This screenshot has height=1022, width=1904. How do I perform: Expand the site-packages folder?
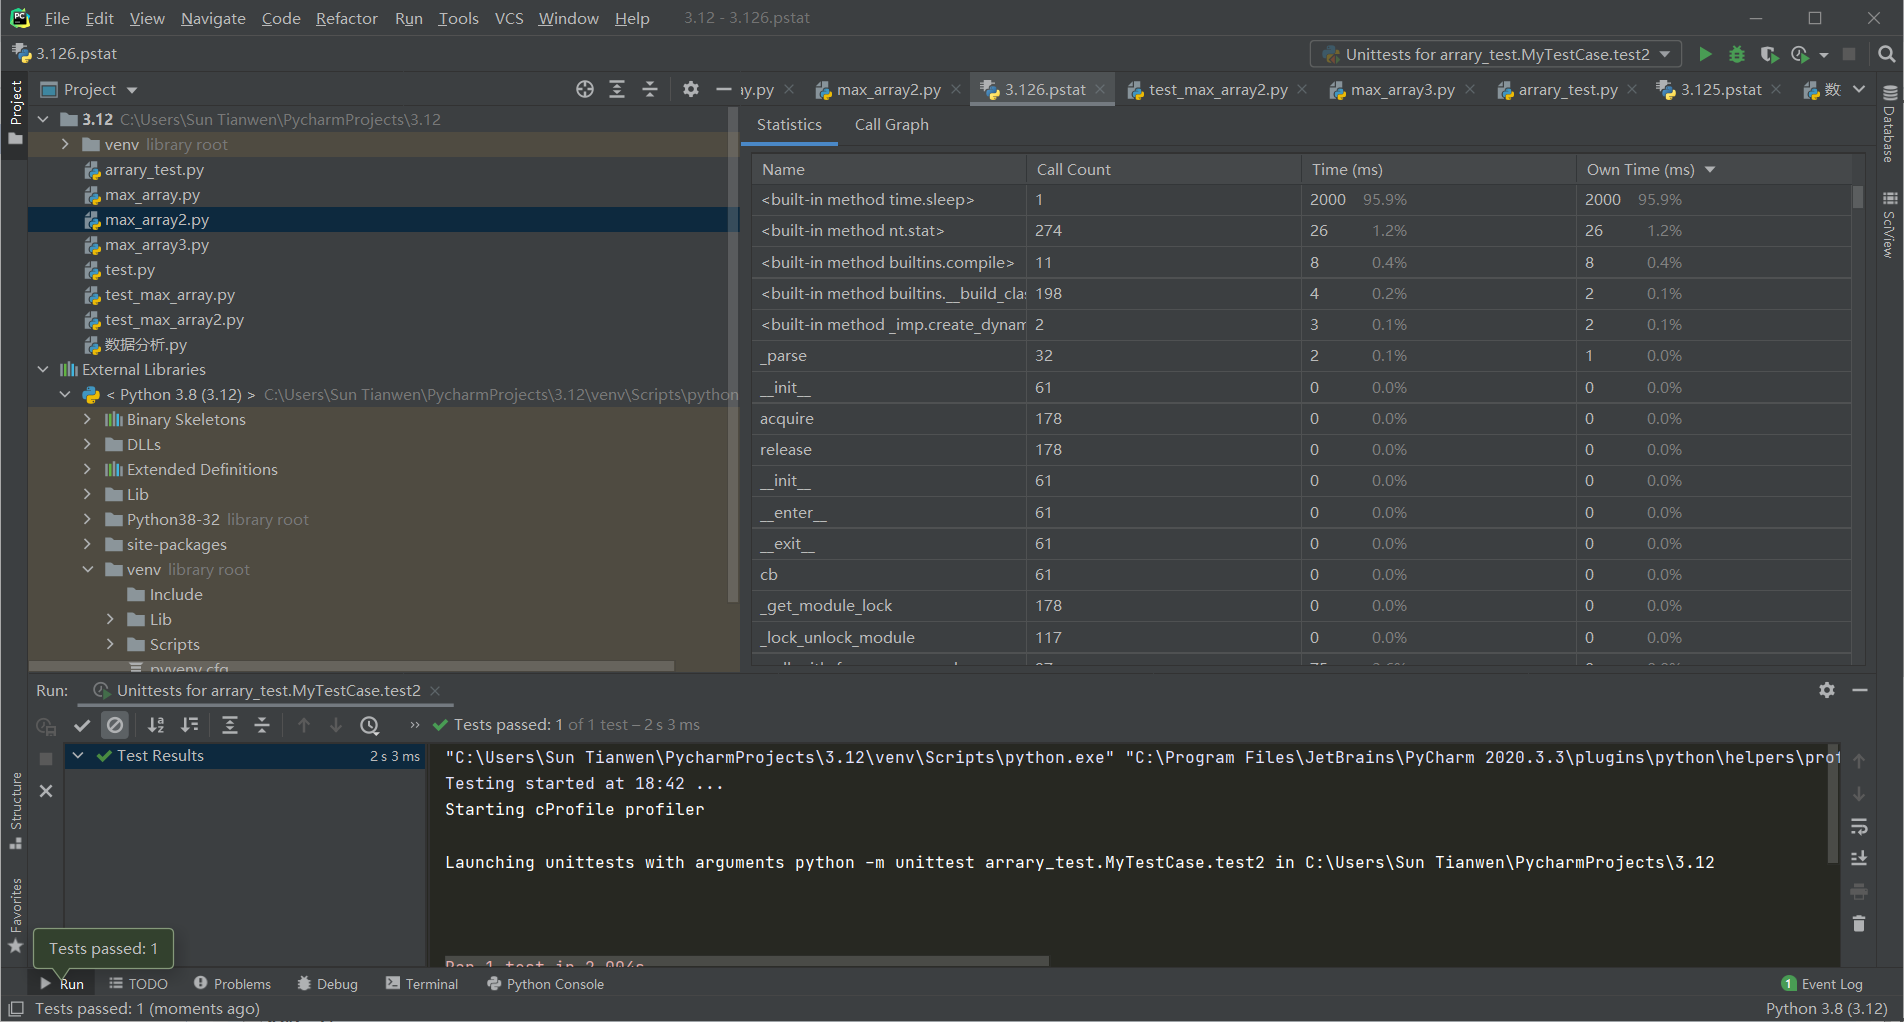click(x=88, y=544)
